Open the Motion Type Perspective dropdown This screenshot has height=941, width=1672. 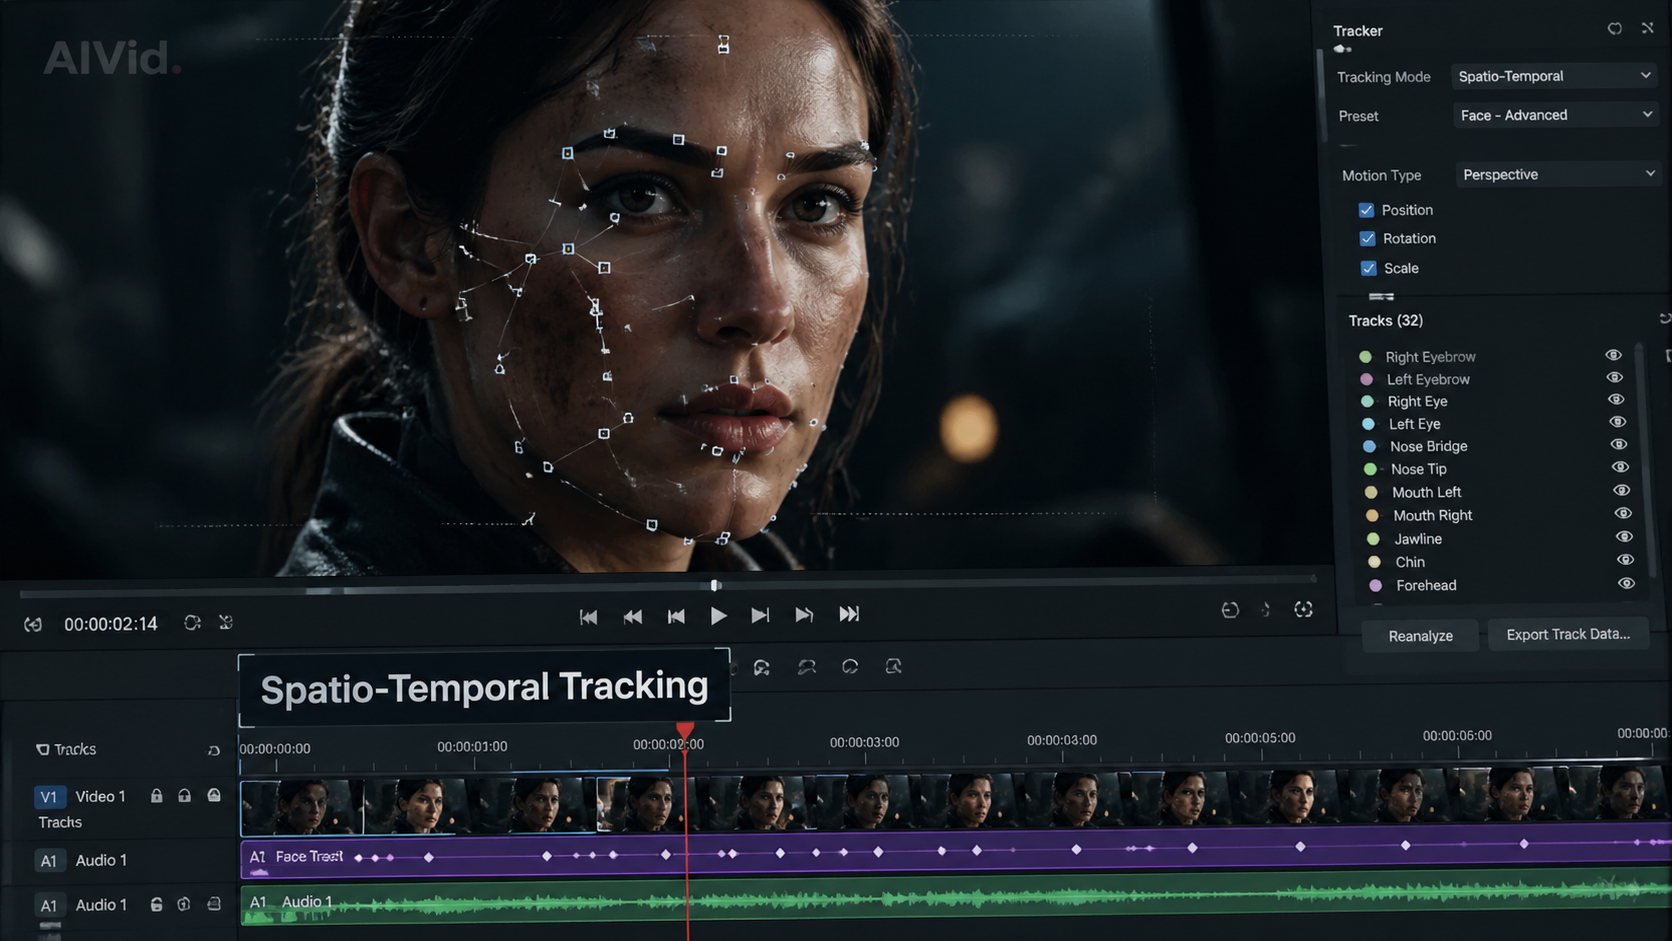(x=1558, y=174)
